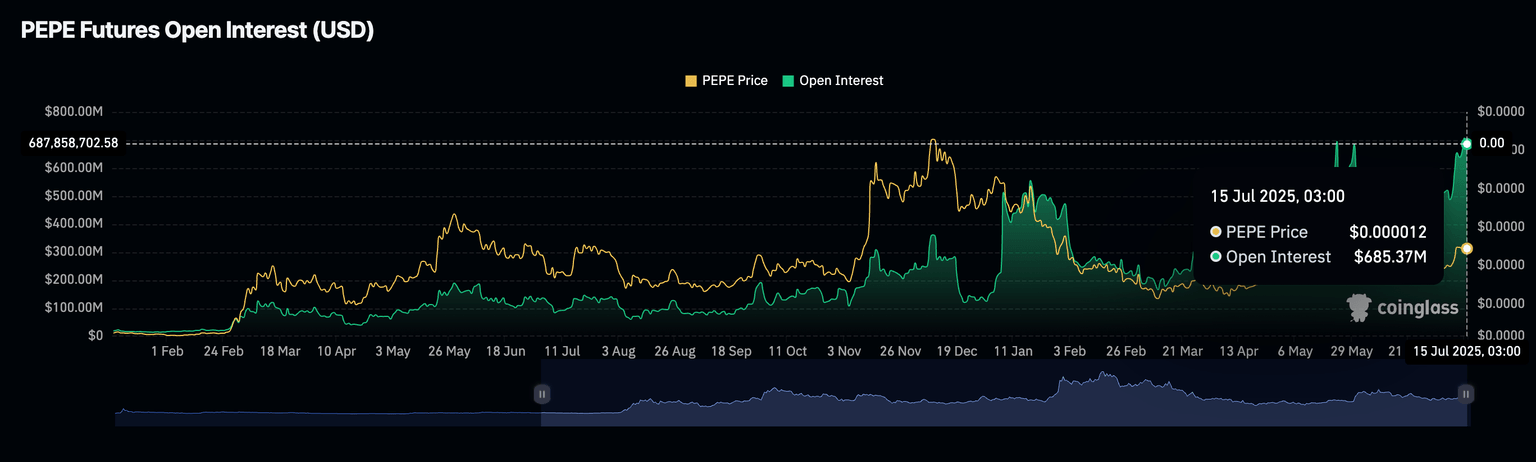This screenshot has width=1536, height=462.
Task: Toggle the PEPE Price series label
Action: pyautogui.click(x=734, y=81)
